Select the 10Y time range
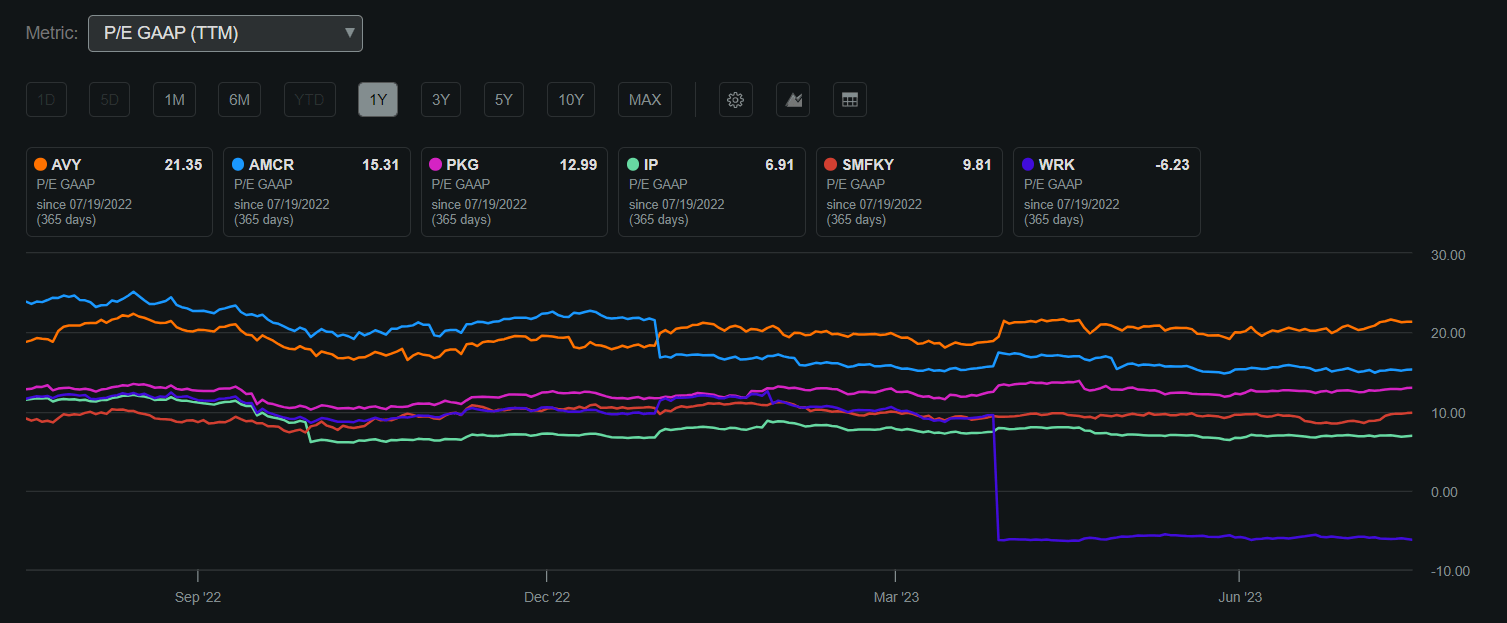 (571, 100)
